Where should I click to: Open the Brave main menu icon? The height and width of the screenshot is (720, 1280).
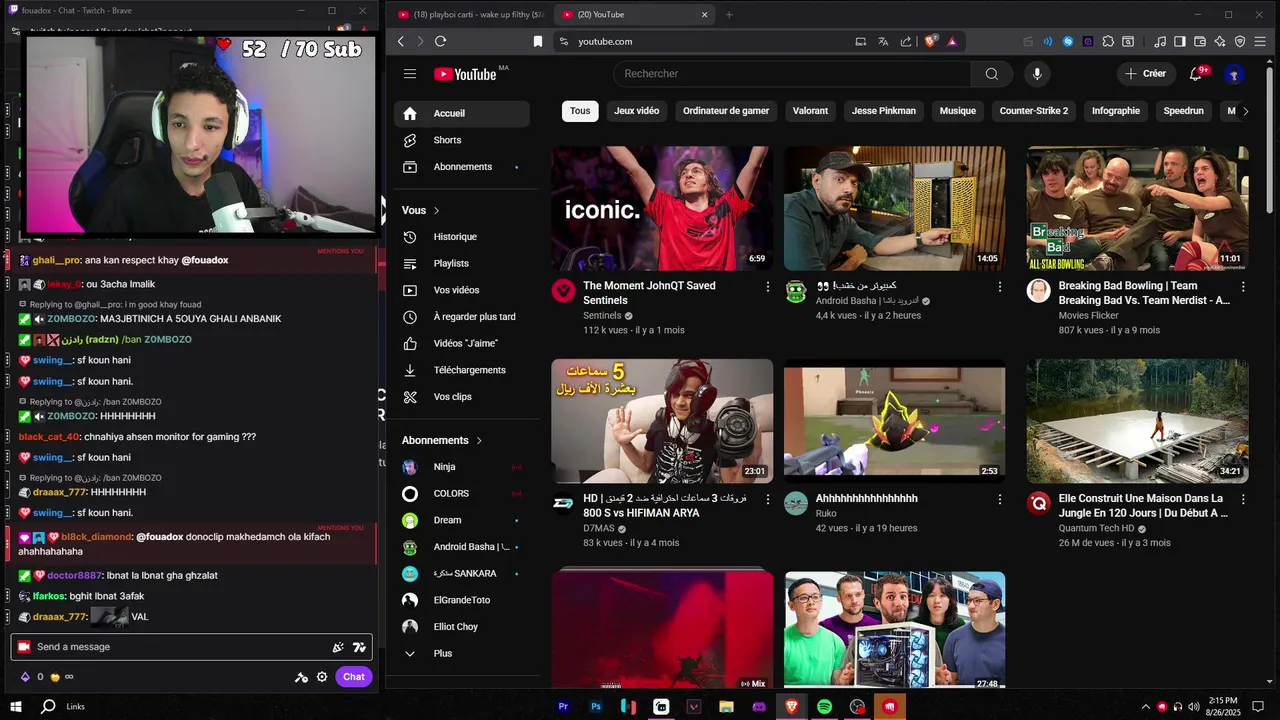point(1260,41)
